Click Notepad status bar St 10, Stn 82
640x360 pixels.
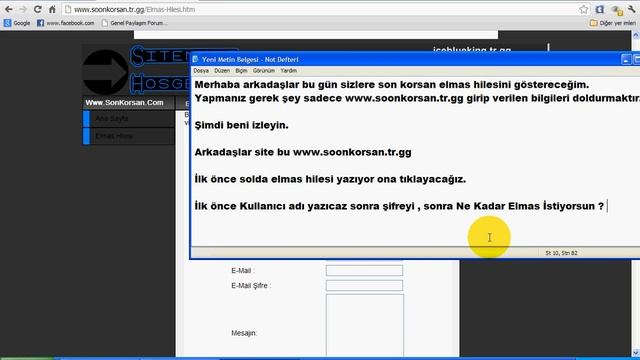tap(561, 253)
